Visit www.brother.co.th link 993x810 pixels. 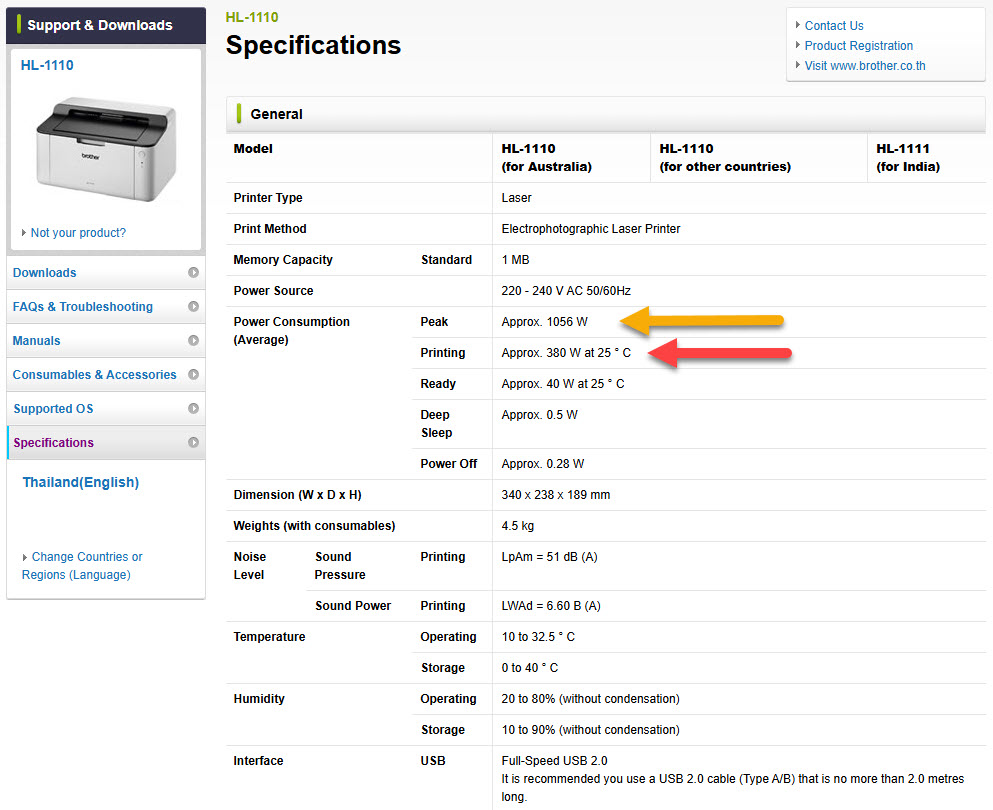(x=864, y=66)
